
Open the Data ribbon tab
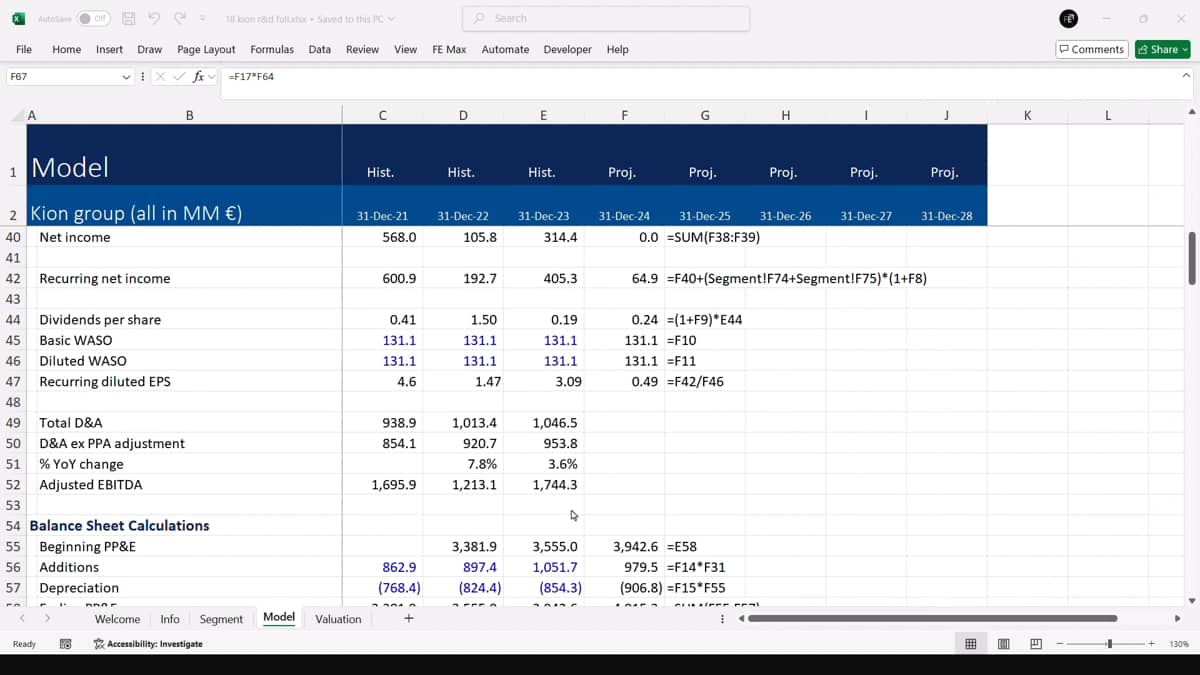320,49
